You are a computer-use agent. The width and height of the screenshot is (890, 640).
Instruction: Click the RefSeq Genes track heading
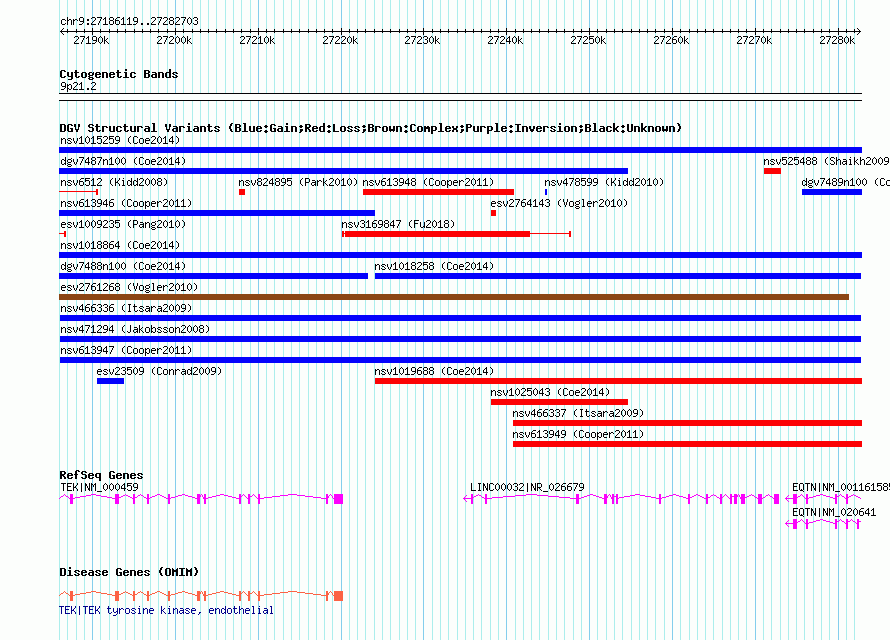[101, 475]
